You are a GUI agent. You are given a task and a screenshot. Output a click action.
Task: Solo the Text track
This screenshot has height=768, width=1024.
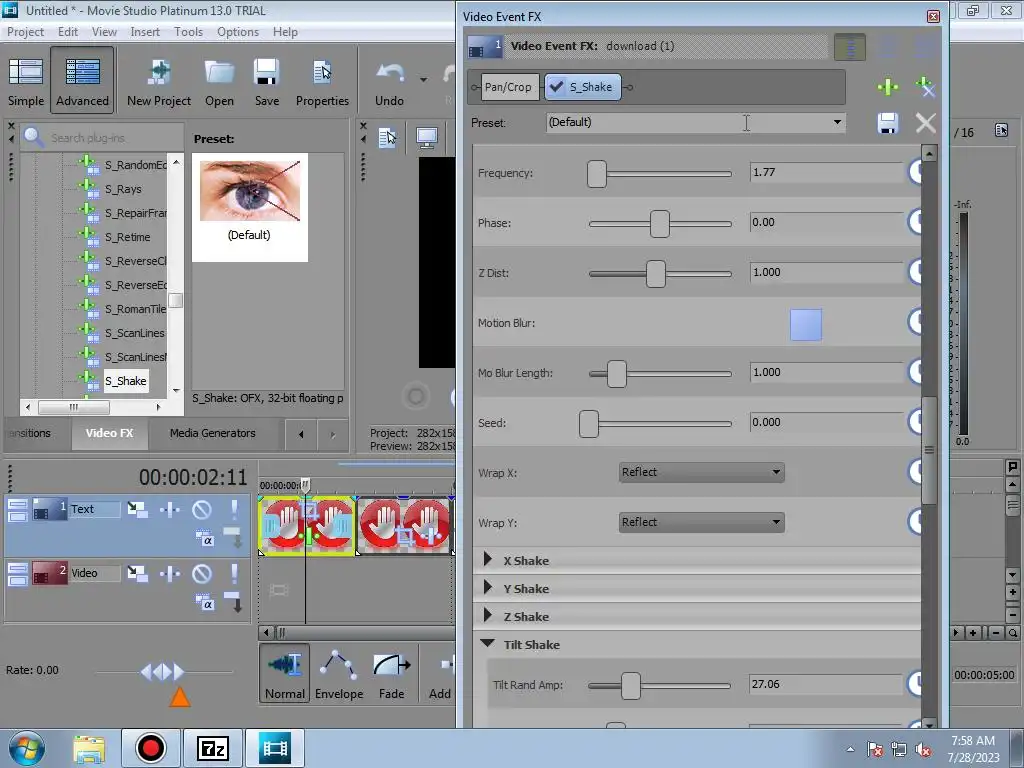234,508
